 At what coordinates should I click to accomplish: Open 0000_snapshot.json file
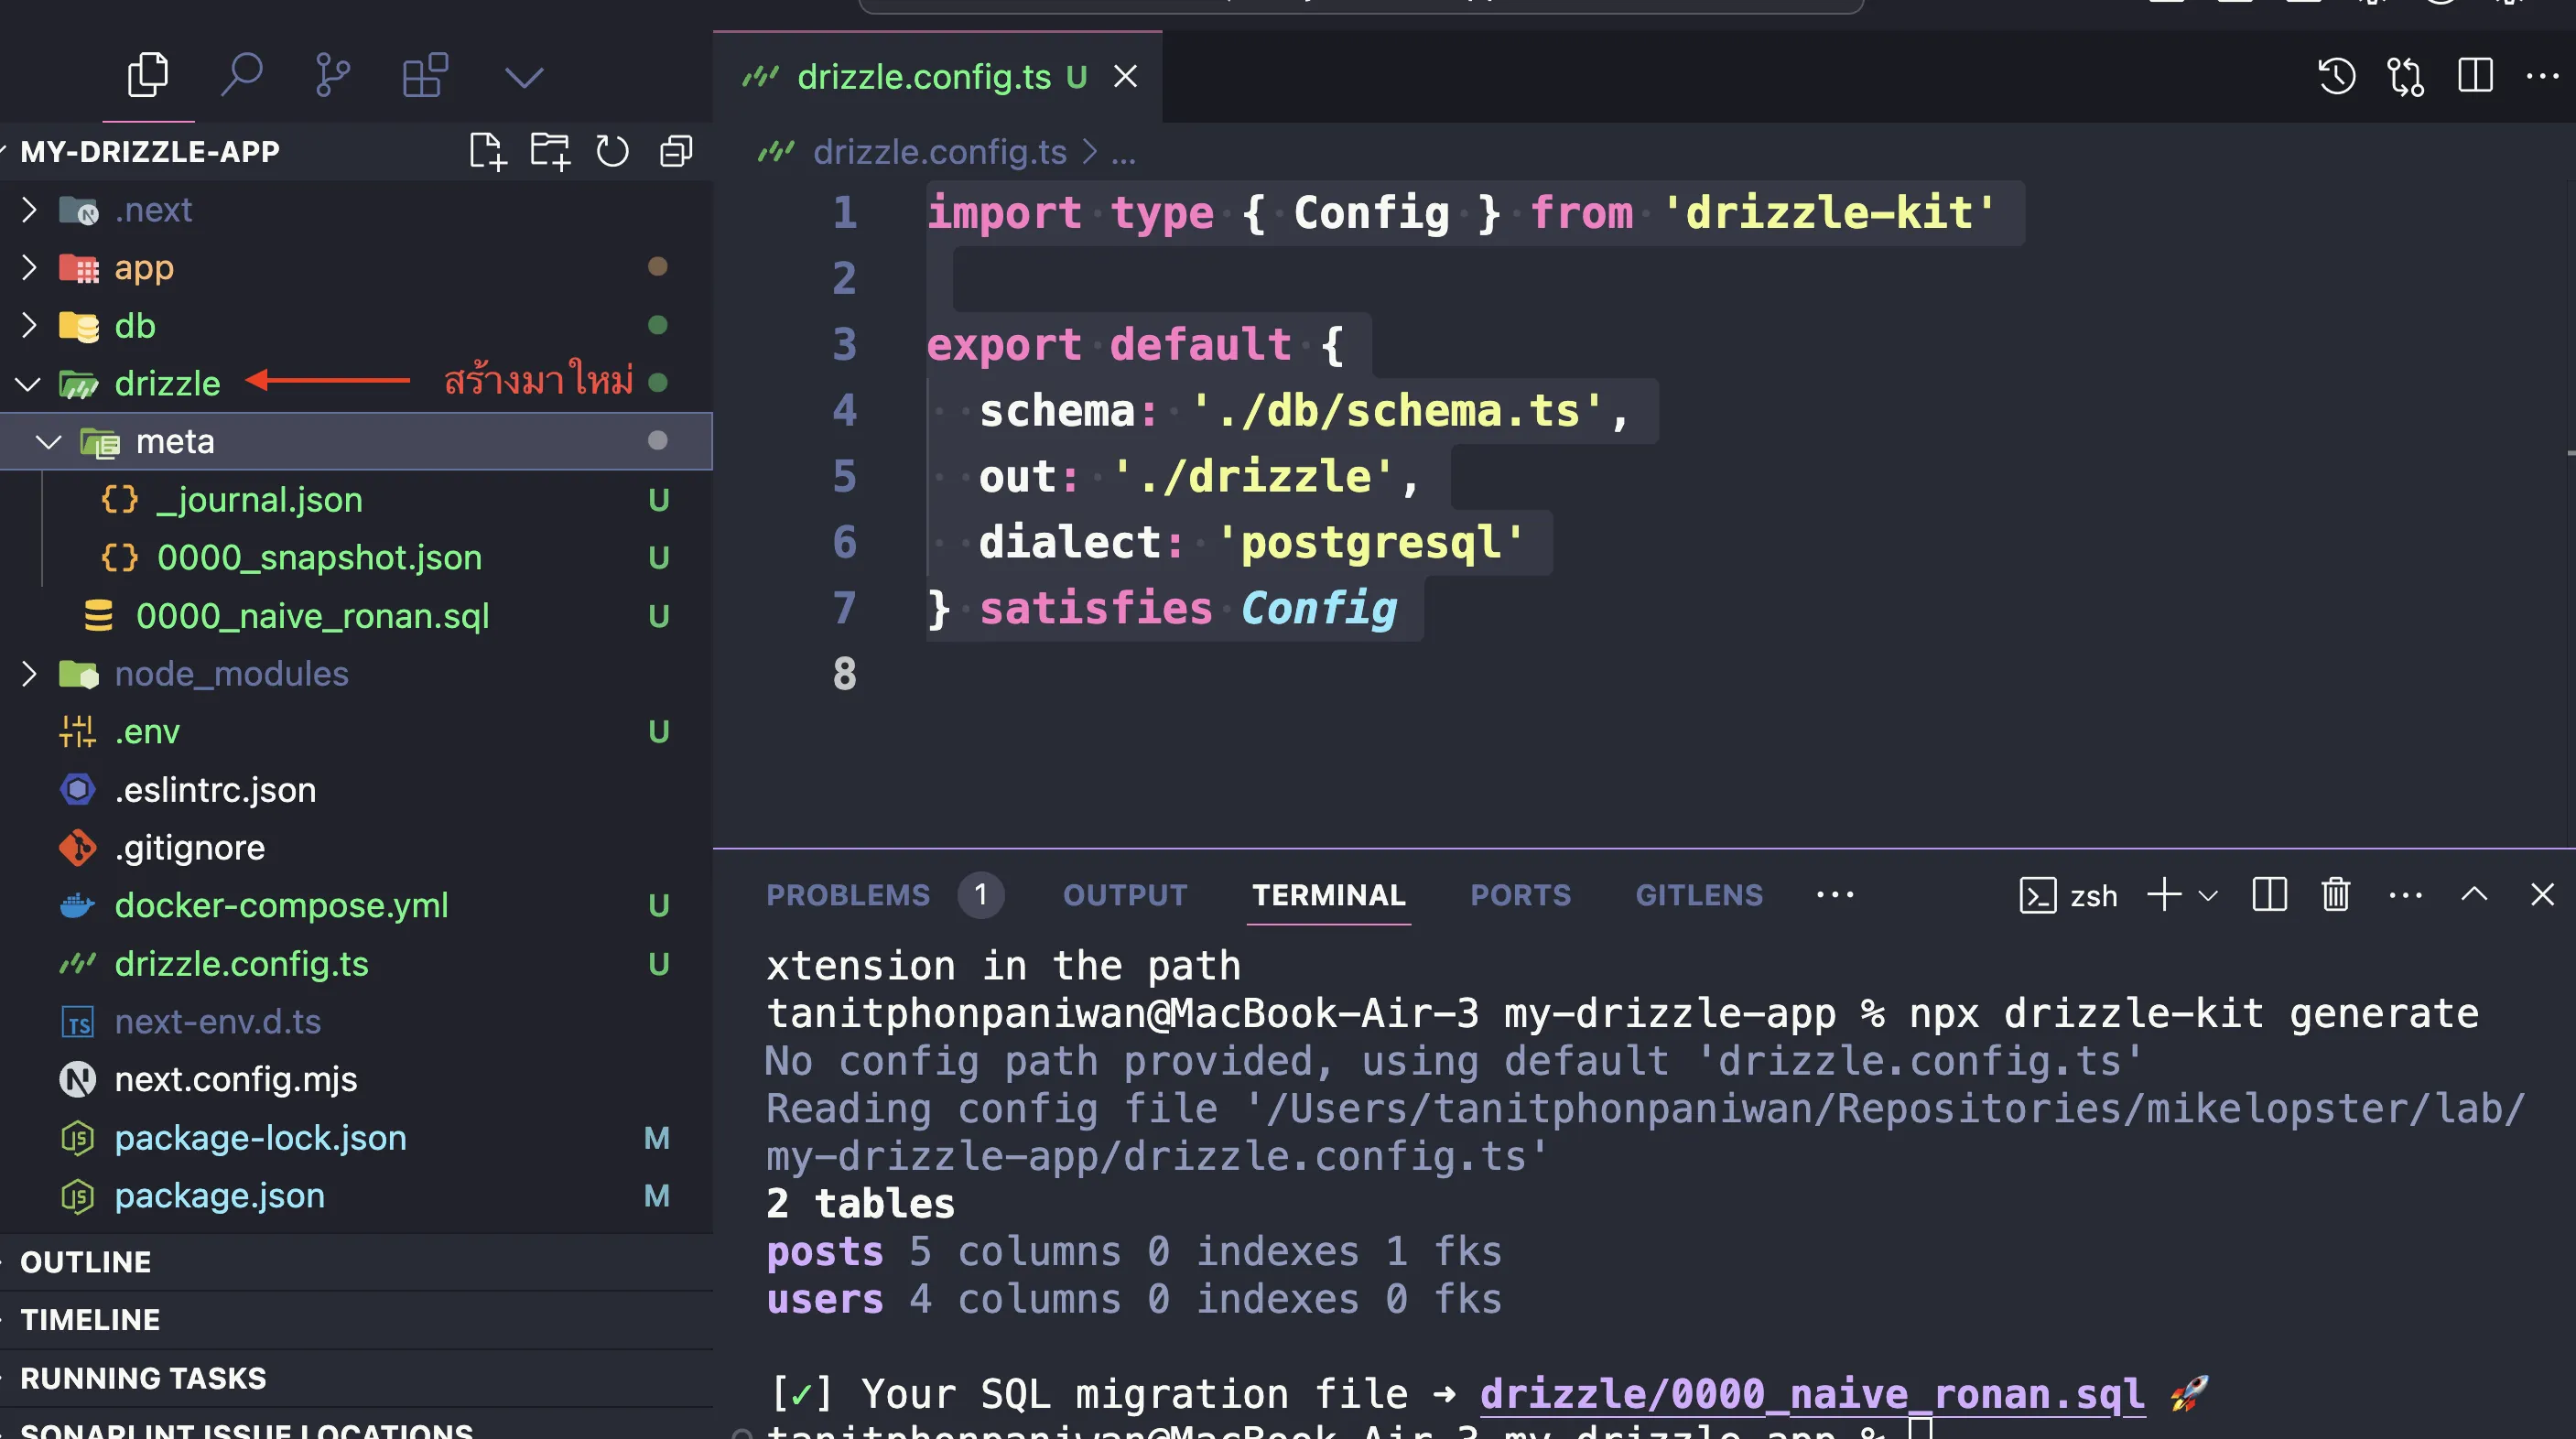click(x=356, y=558)
